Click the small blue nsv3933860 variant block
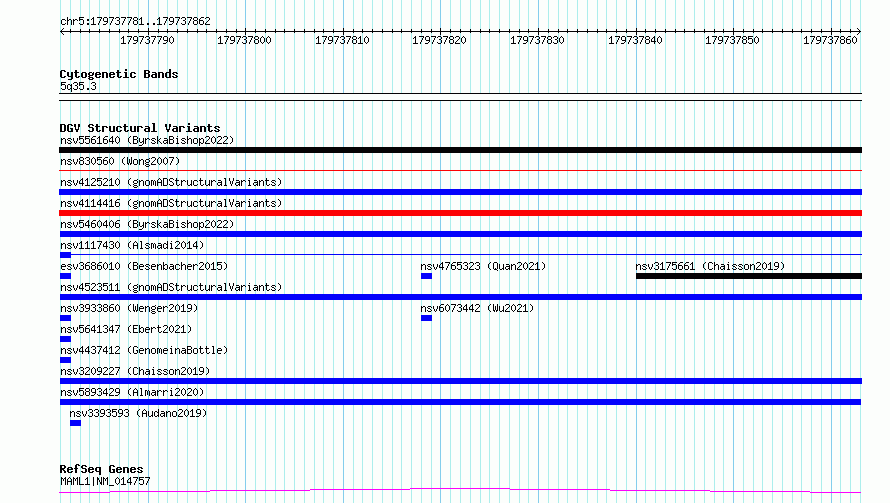This screenshot has height=503, width=890. coord(65,318)
